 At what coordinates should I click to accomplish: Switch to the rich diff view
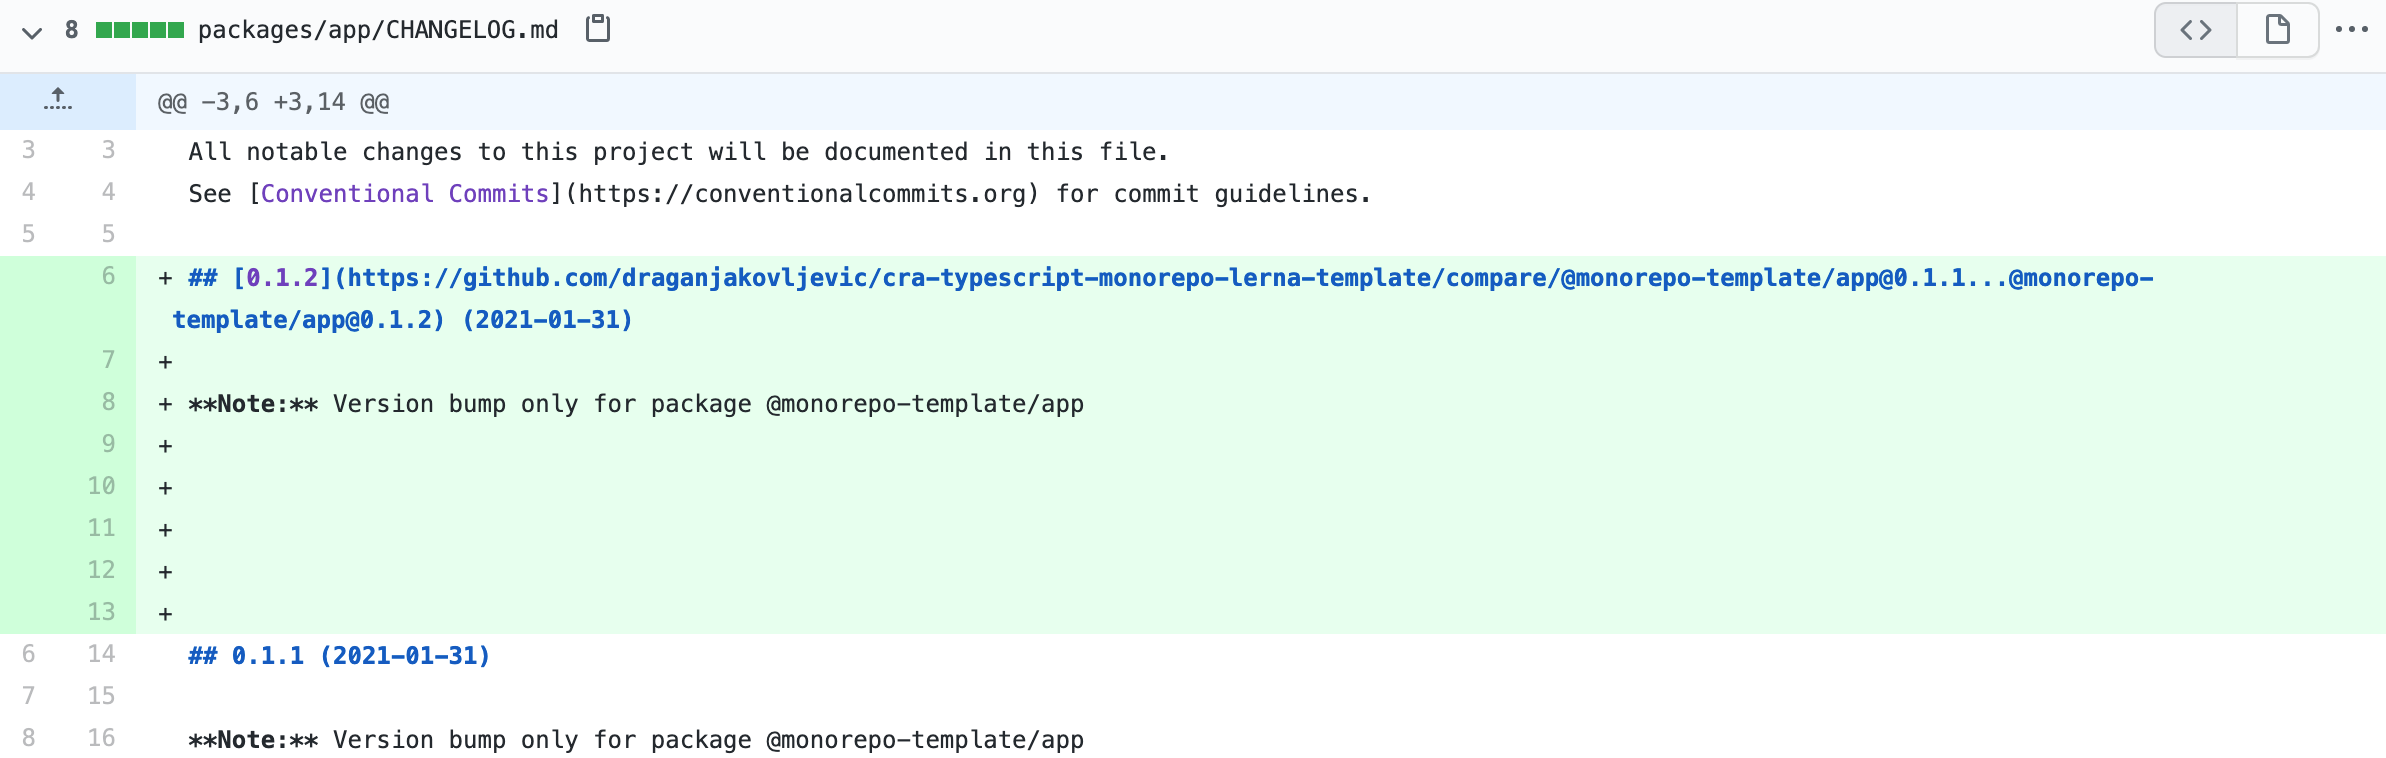[2277, 30]
